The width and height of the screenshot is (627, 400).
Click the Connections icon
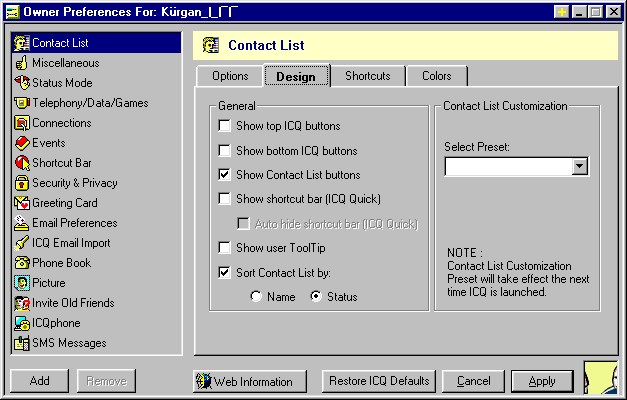click(22, 123)
